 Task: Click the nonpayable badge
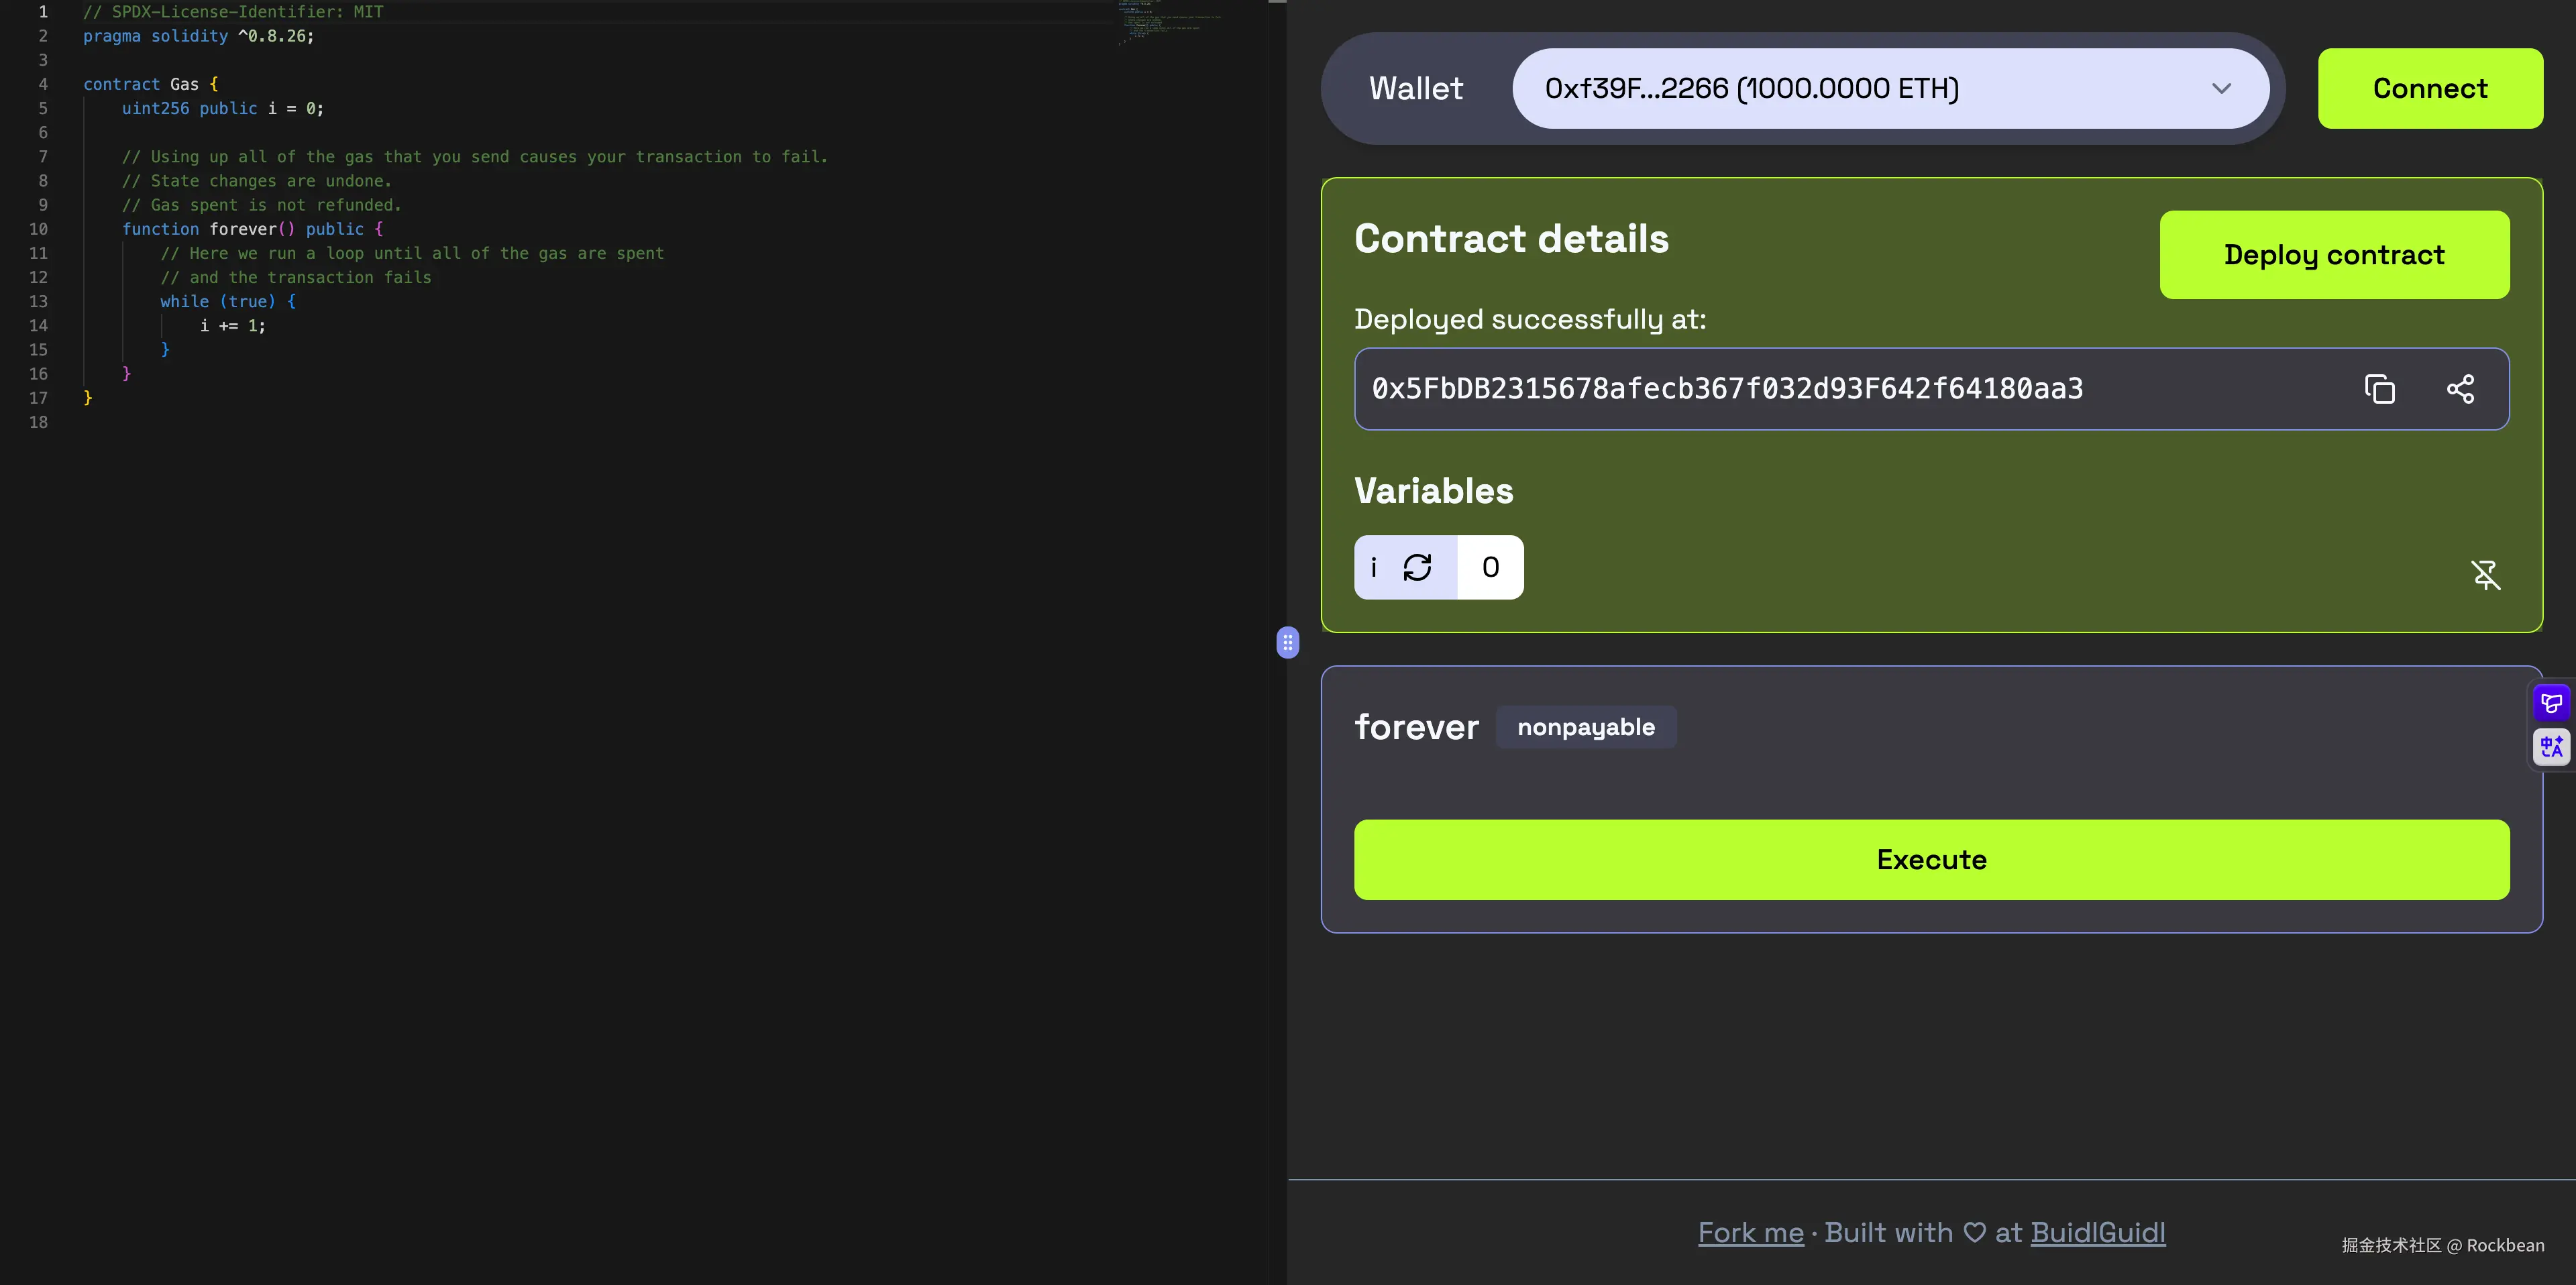point(1585,727)
